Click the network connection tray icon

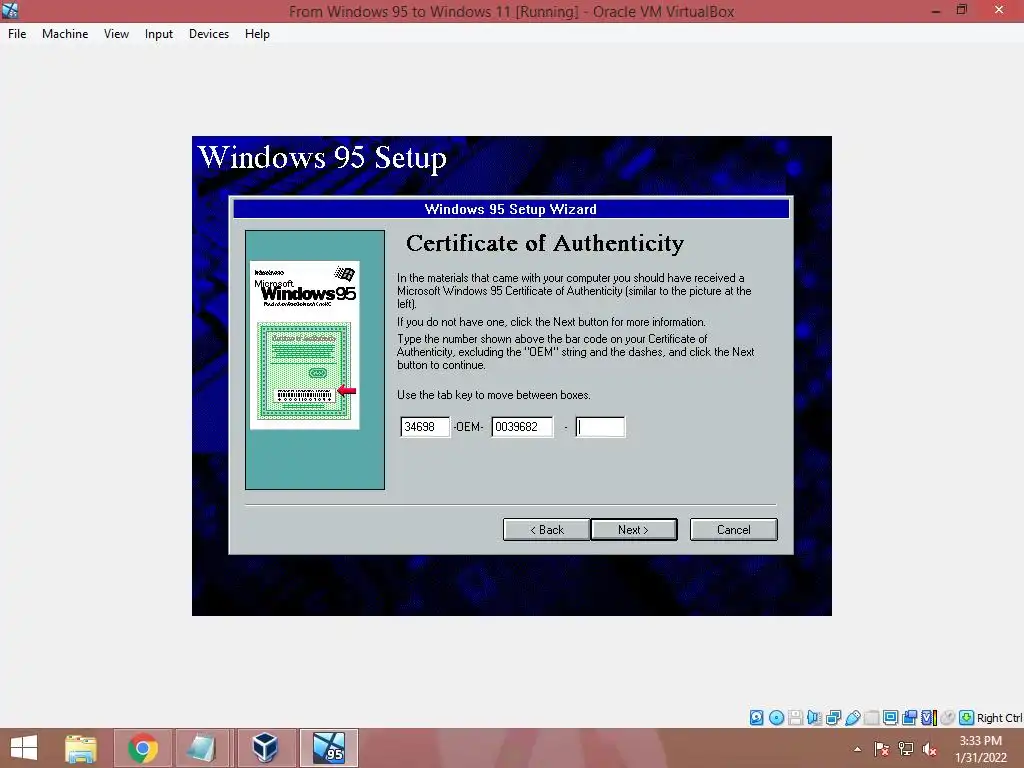(x=906, y=749)
